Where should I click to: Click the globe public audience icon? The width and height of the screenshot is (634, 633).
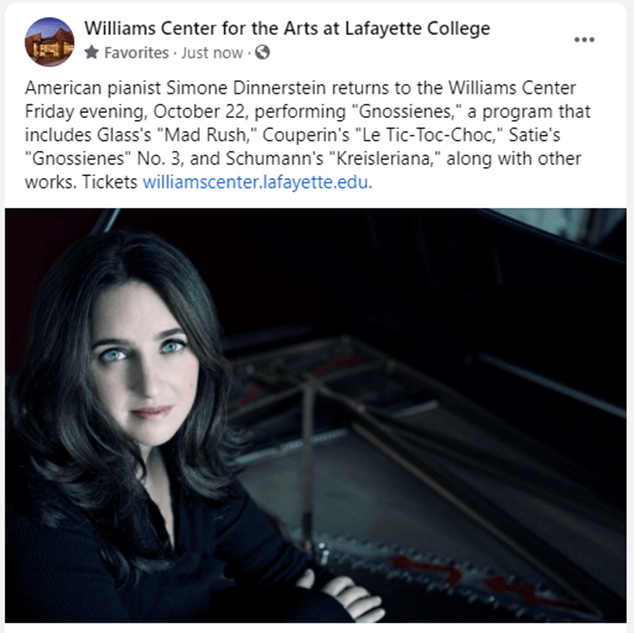[262, 53]
